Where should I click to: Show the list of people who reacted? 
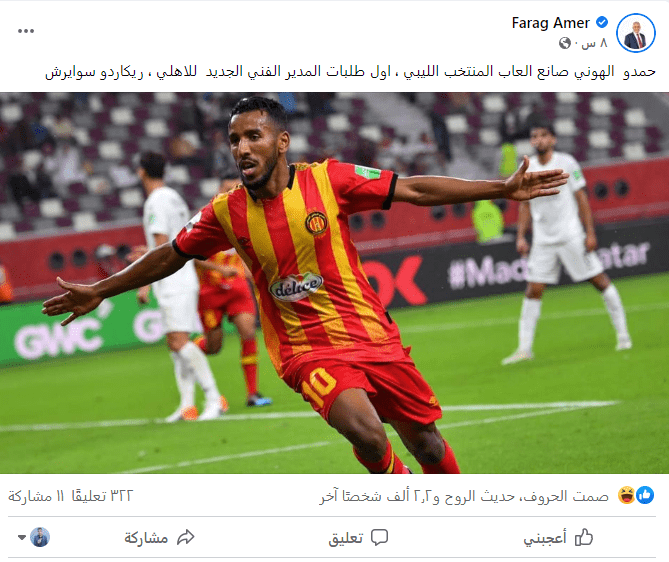point(464,496)
